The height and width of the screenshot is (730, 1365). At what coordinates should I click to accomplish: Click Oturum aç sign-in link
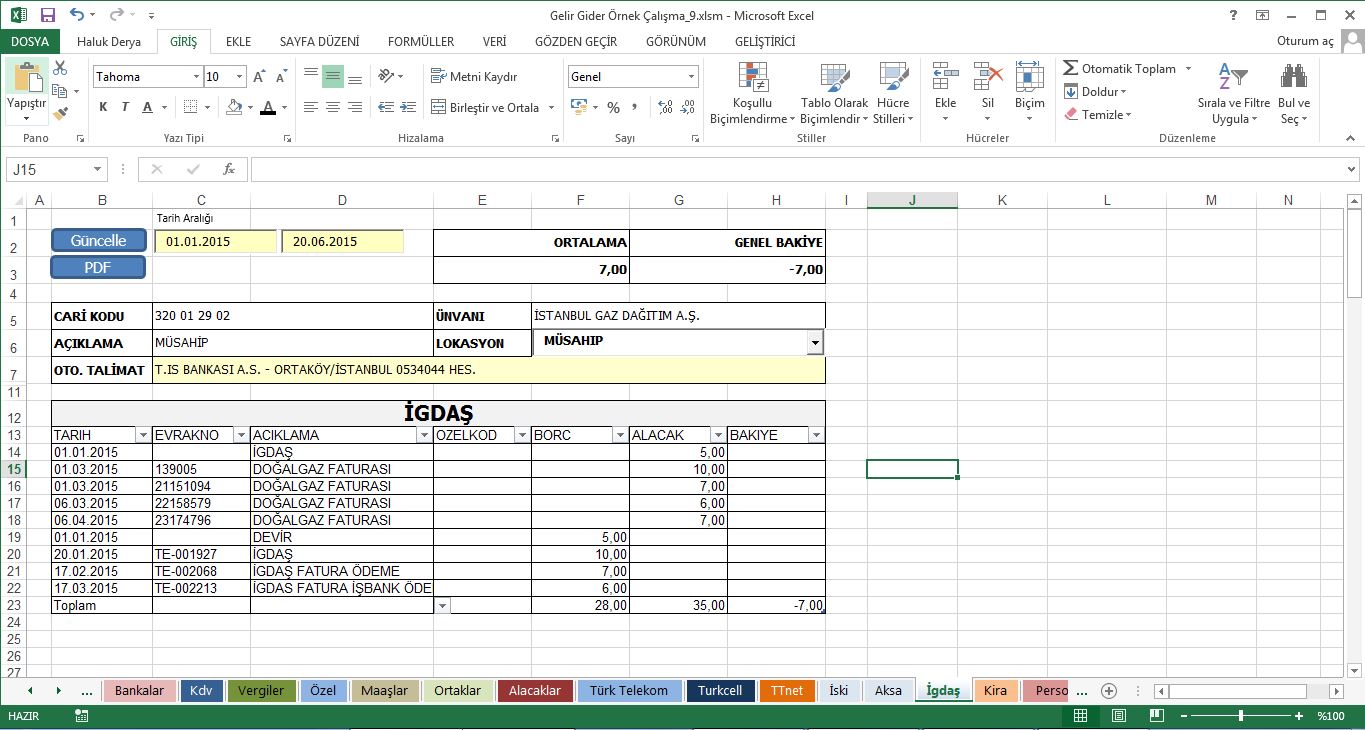pos(1306,42)
